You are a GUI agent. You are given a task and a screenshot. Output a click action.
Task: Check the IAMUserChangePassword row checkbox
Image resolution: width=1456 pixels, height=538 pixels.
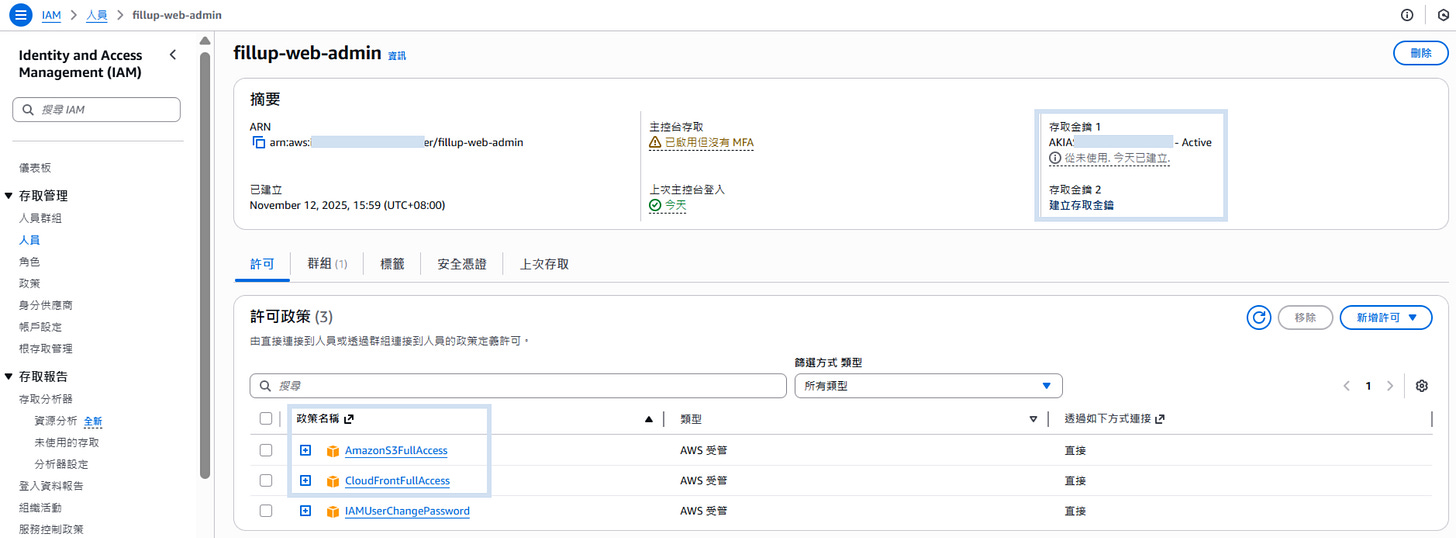point(265,511)
